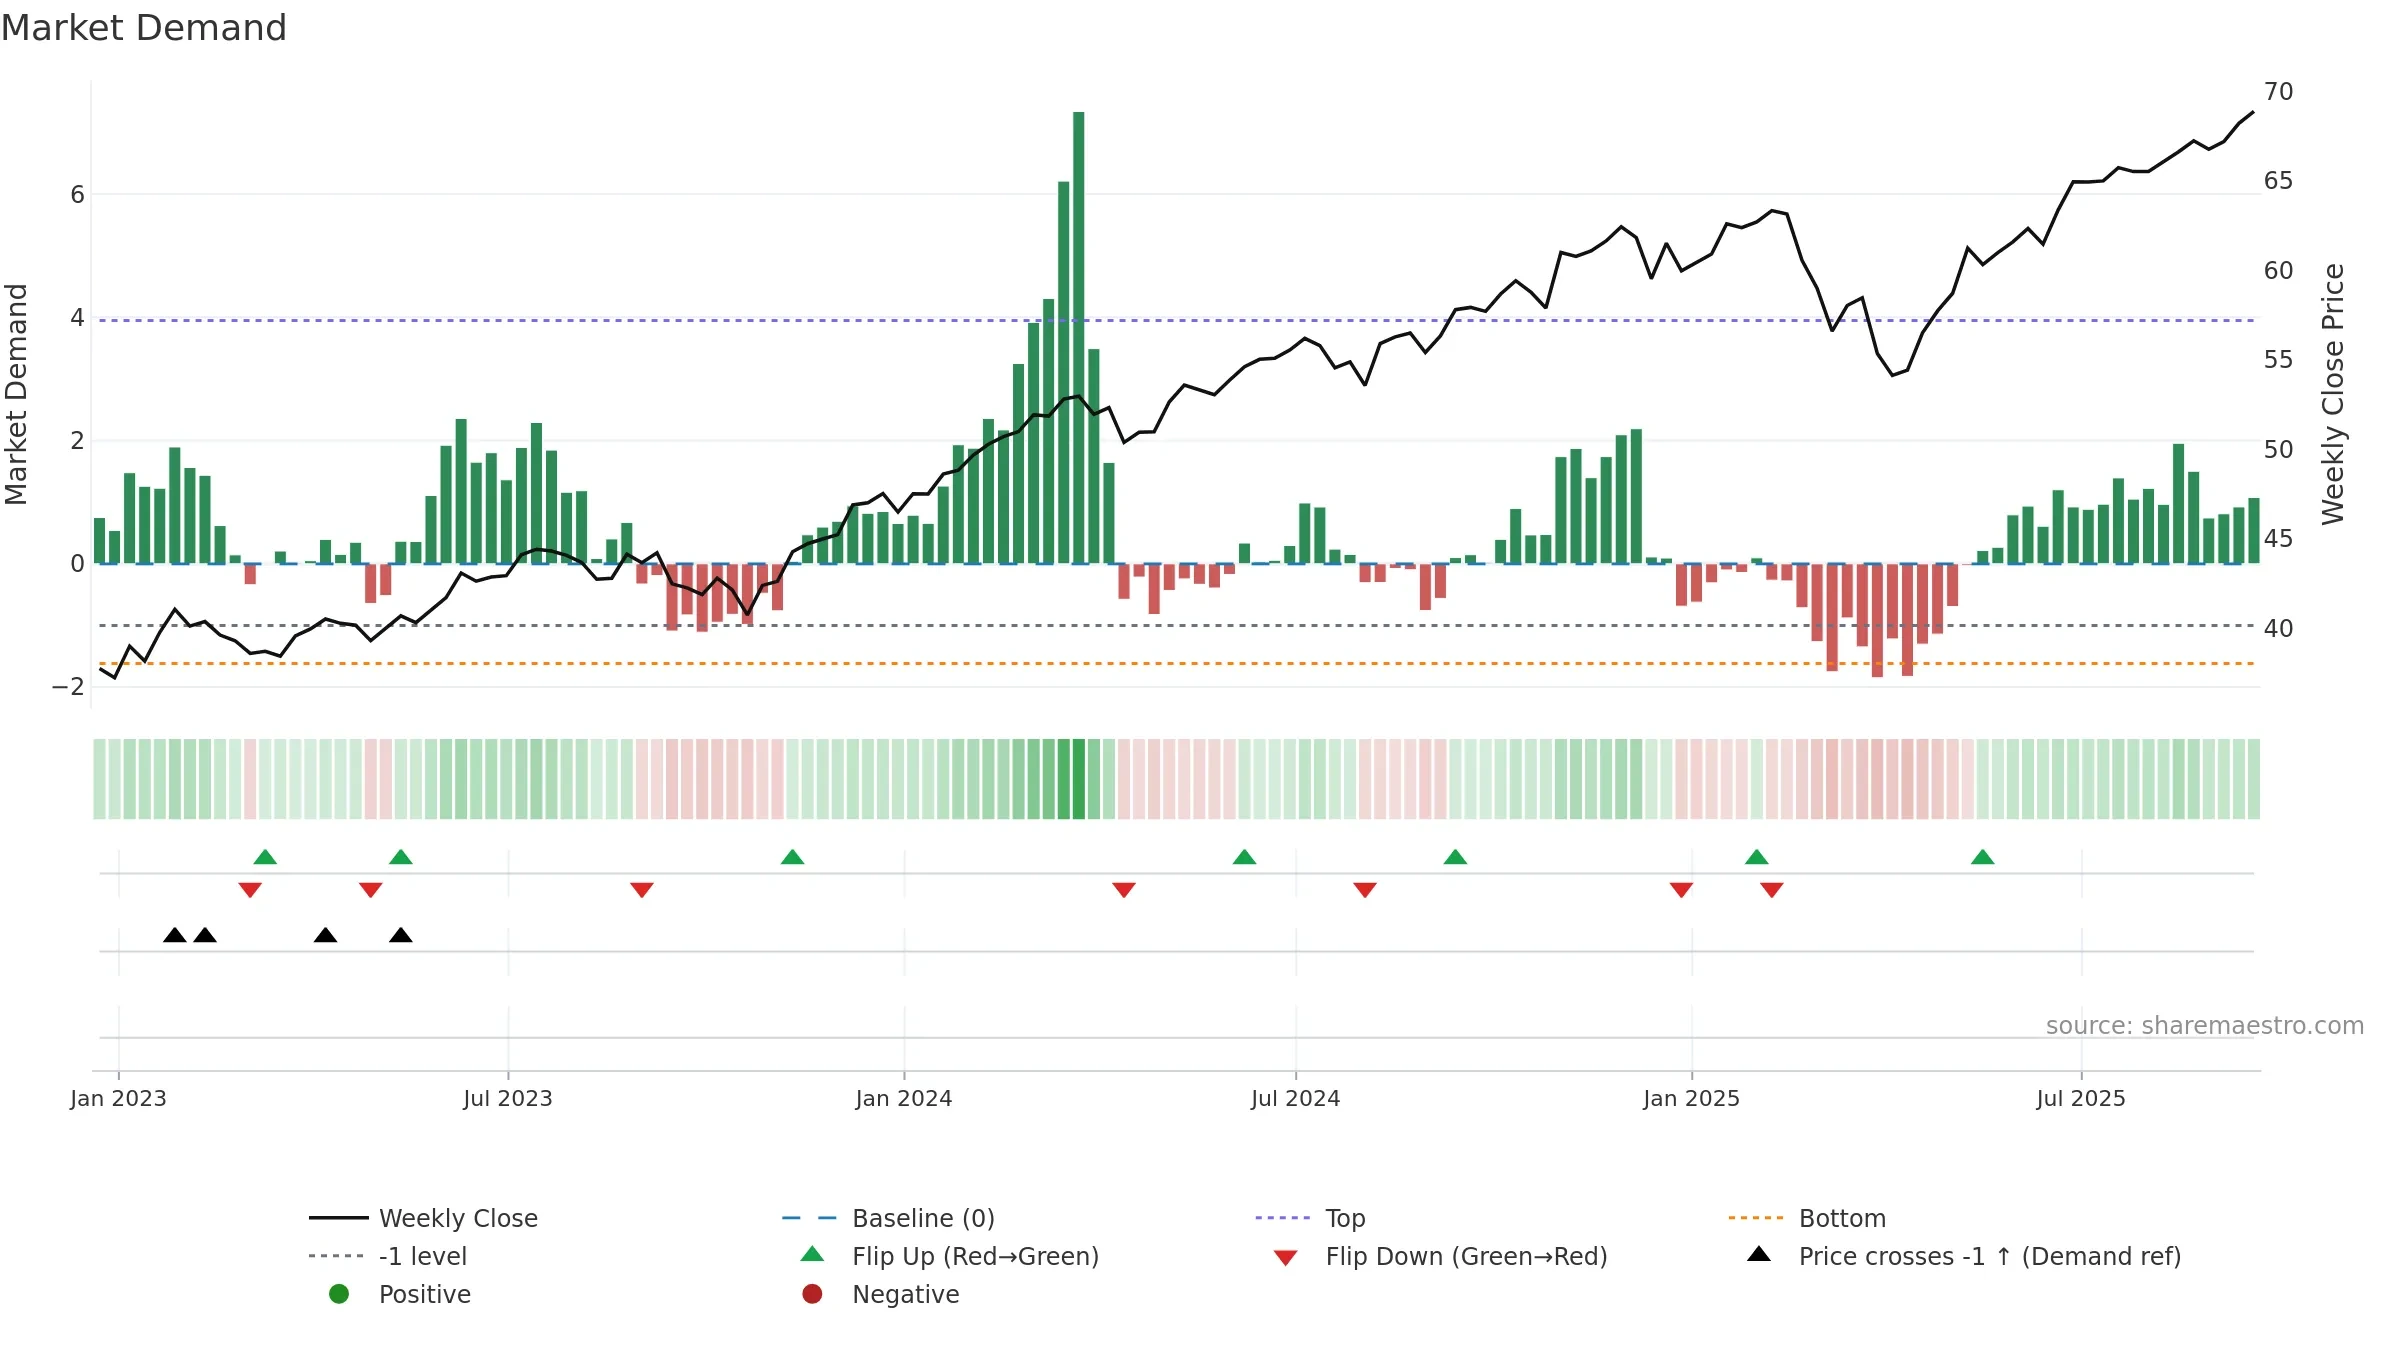This screenshot has height=1350, width=2400.
Task: Click the 70 price axis tick
Action: click(2279, 92)
